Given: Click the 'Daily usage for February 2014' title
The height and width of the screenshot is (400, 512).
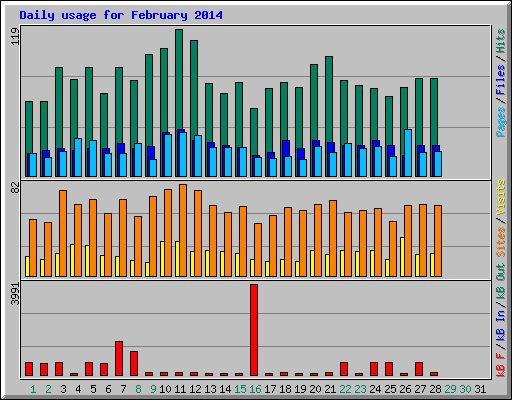Looking at the screenshot, I should [121, 15].
